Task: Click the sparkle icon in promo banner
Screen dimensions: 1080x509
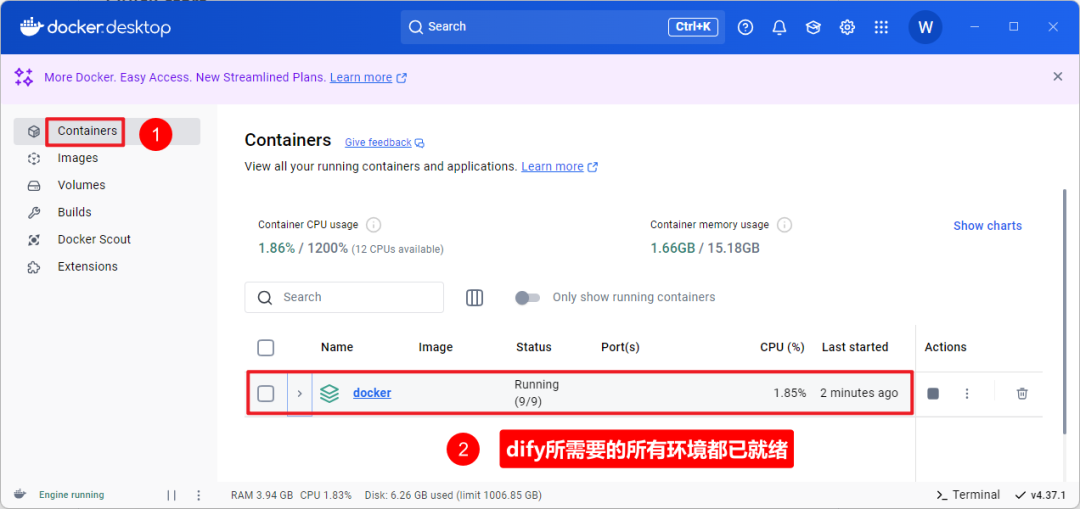Action: coord(24,77)
